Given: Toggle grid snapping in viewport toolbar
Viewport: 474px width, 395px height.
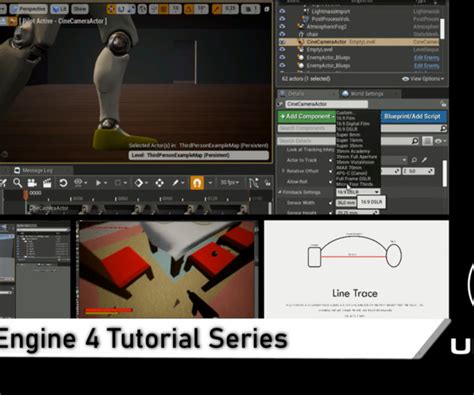Looking at the screenshot, I should 163,9.
